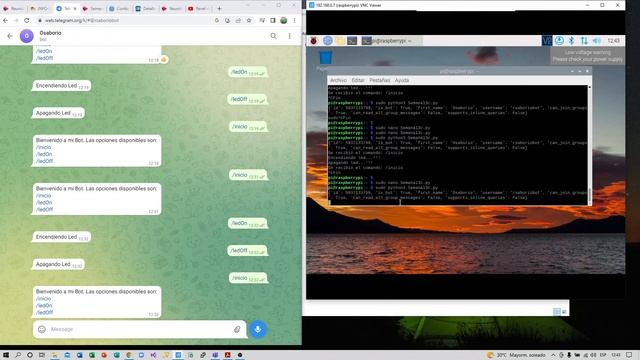The width and height of the screenshot is (640, 360).
Task: Click the Raspberry Pi panel clock
Action: pos(613,40)
